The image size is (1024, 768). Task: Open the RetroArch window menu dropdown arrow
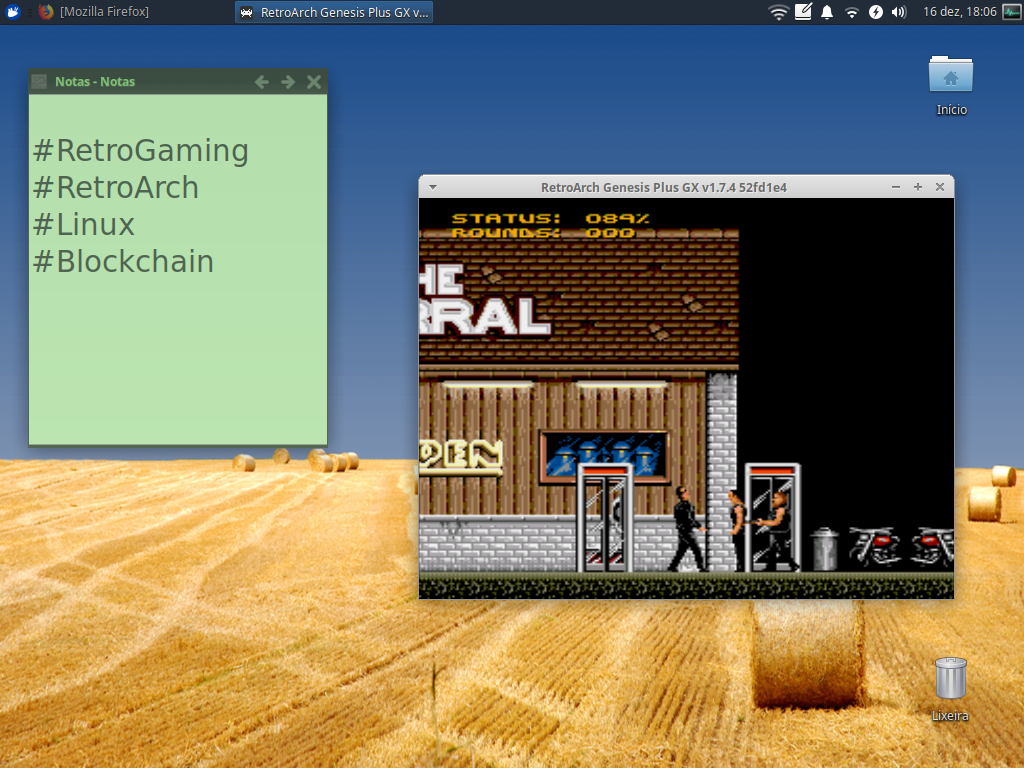pos(432,187)
